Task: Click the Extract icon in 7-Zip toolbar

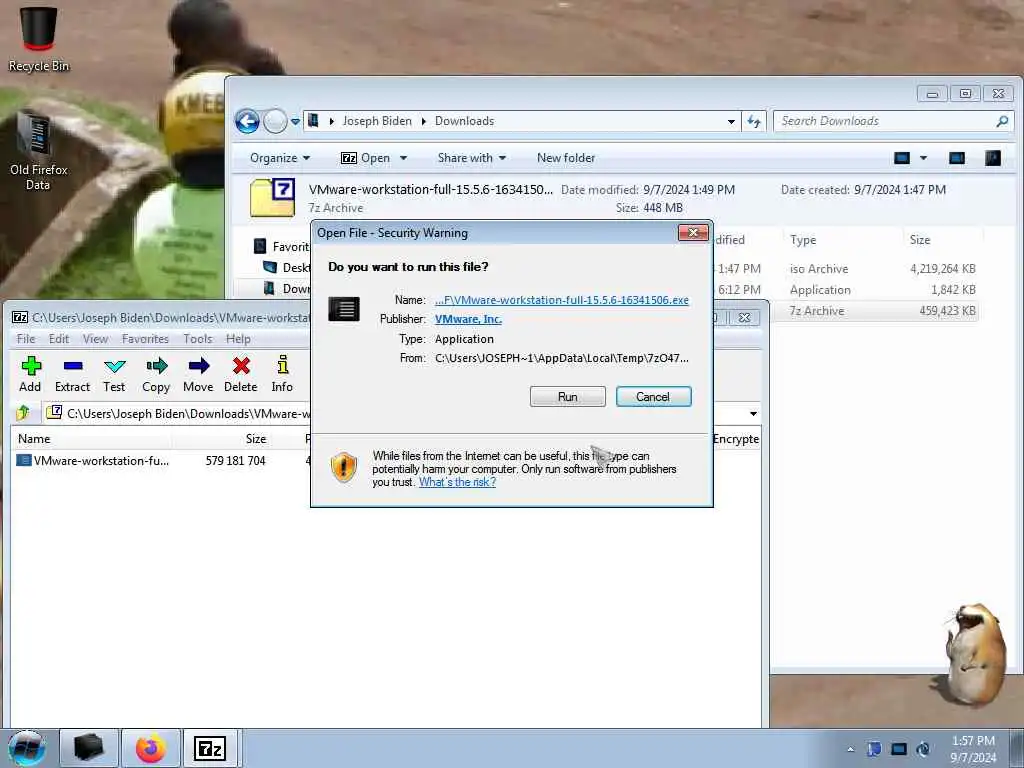Action: [72, 366]
